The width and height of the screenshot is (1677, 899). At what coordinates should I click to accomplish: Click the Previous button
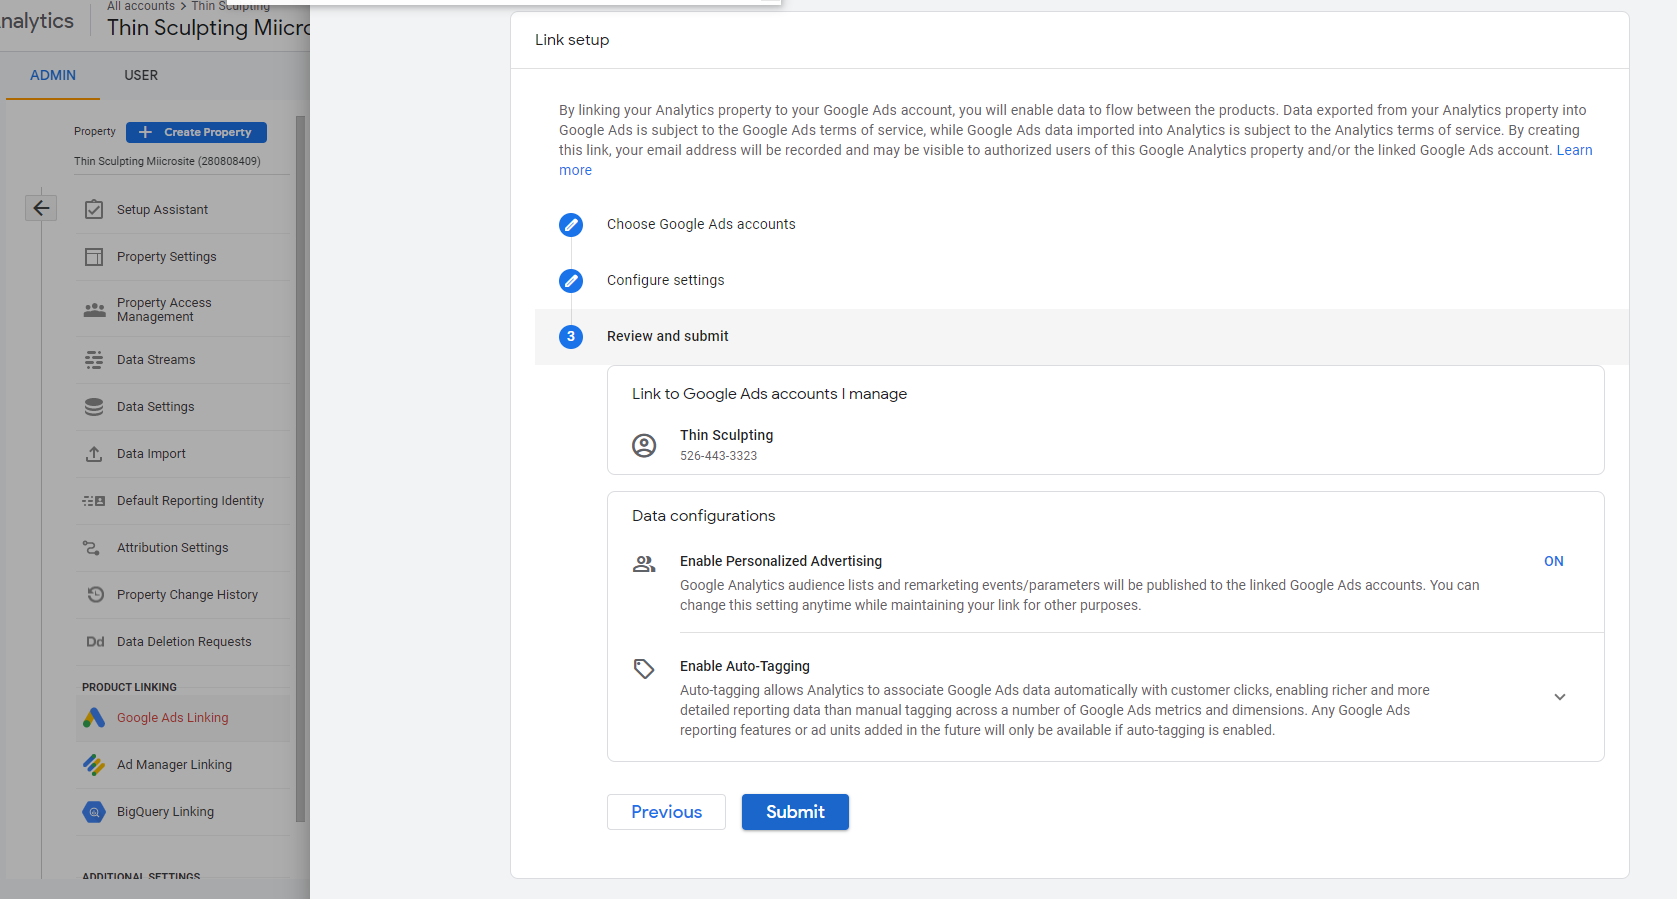tap(666, 812)
